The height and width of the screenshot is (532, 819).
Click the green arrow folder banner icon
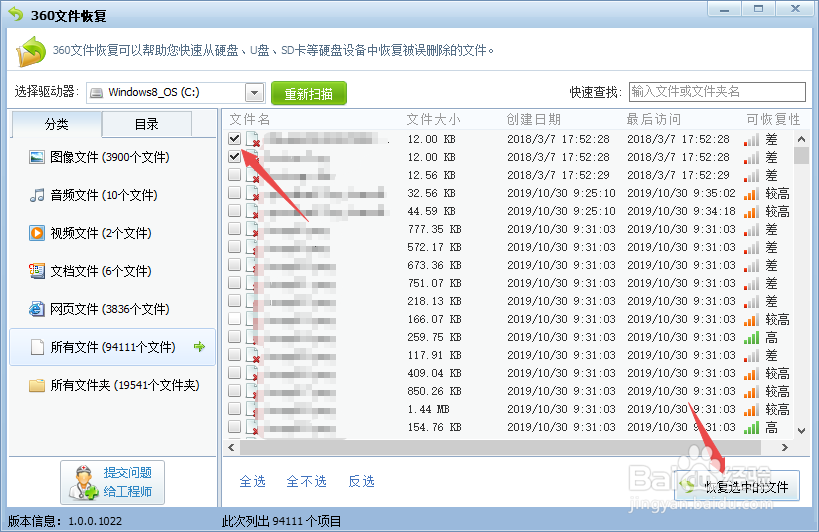click(31, 51)
